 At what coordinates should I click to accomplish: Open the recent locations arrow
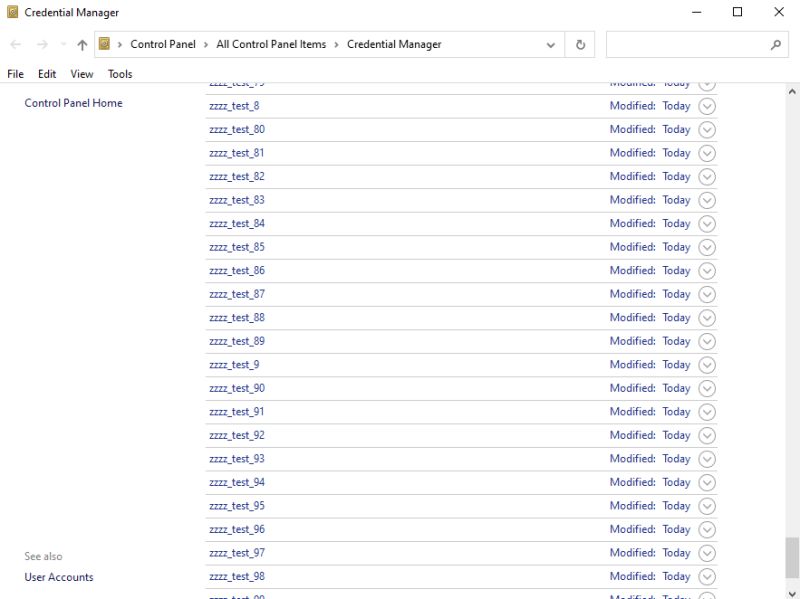(63, 45)
